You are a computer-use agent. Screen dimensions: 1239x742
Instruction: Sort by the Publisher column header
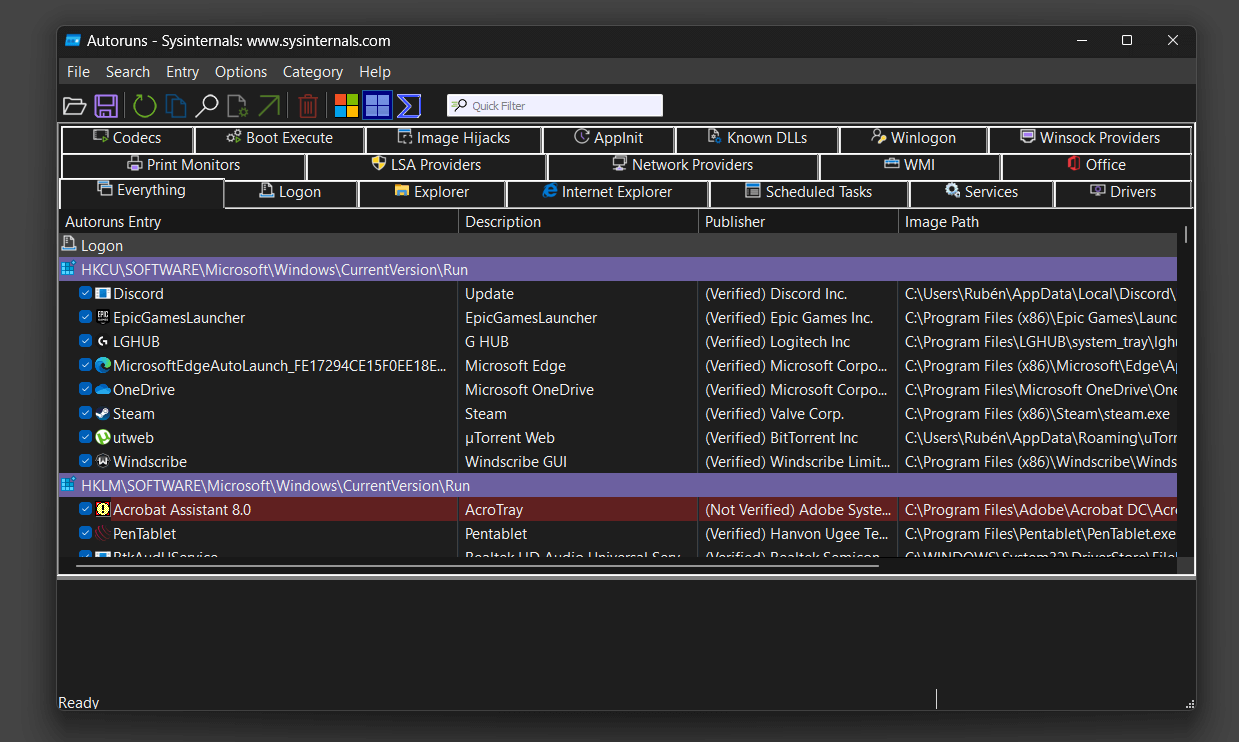click(x=797, y=222)
